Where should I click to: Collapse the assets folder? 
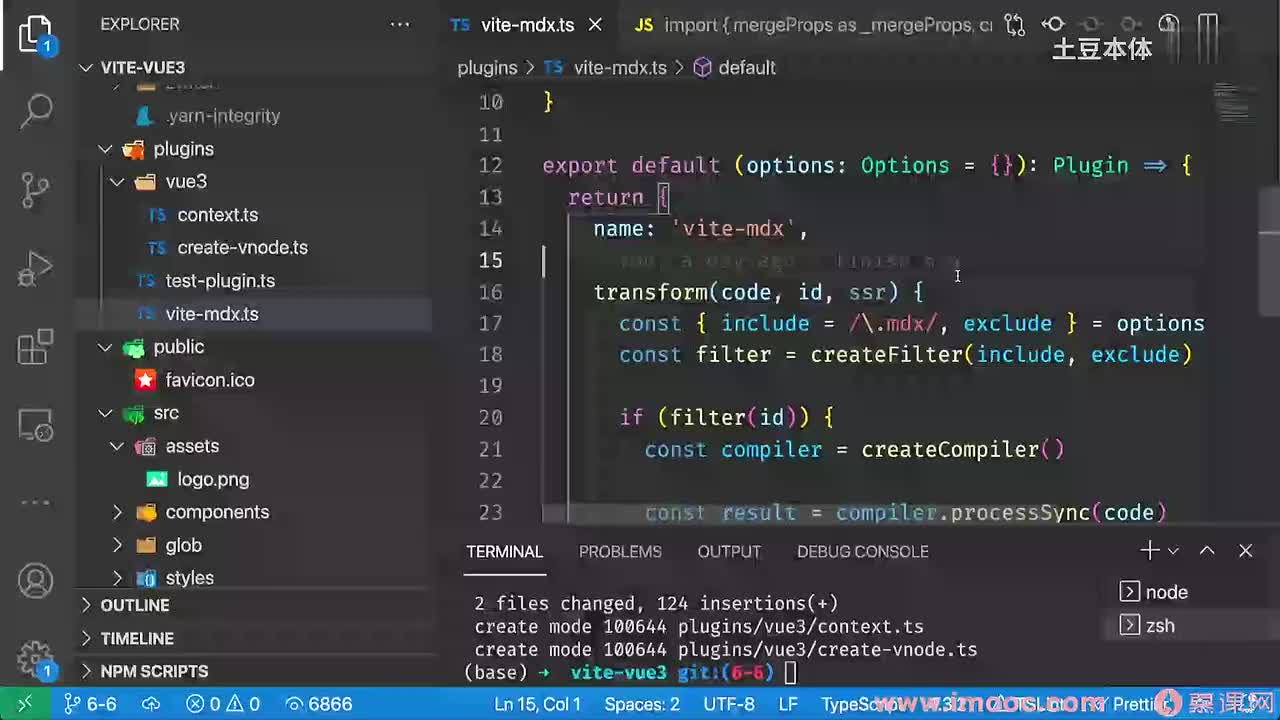point(117,446)
